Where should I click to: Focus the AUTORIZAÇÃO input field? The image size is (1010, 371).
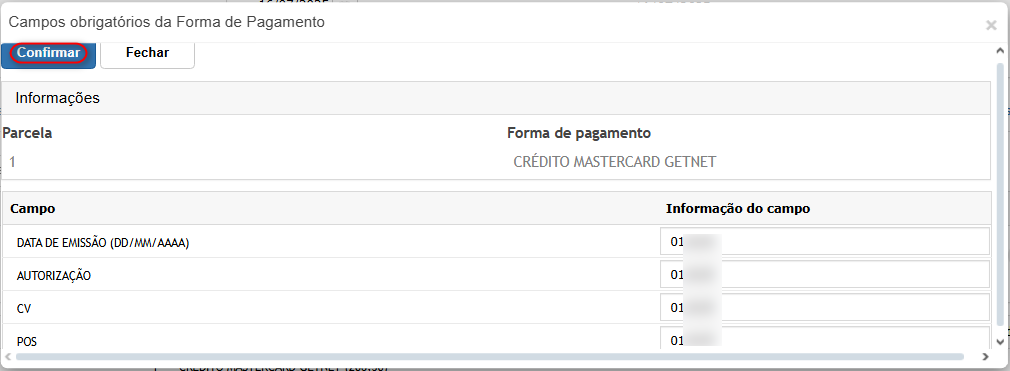tap(824, 274)
